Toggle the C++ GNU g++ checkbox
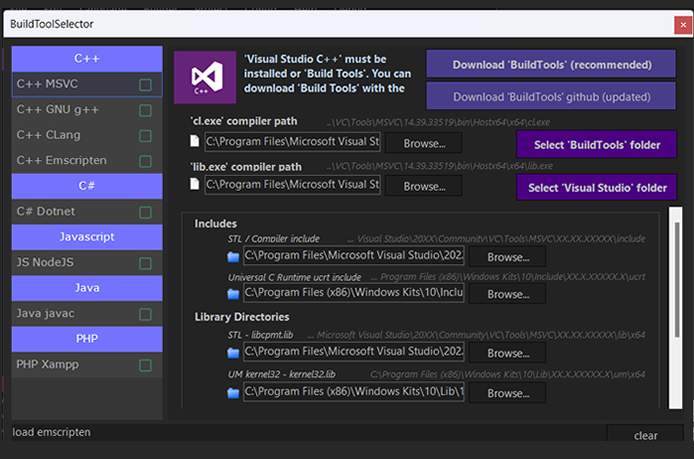Viewport: 694px width, 459px height. click(146, 110)
